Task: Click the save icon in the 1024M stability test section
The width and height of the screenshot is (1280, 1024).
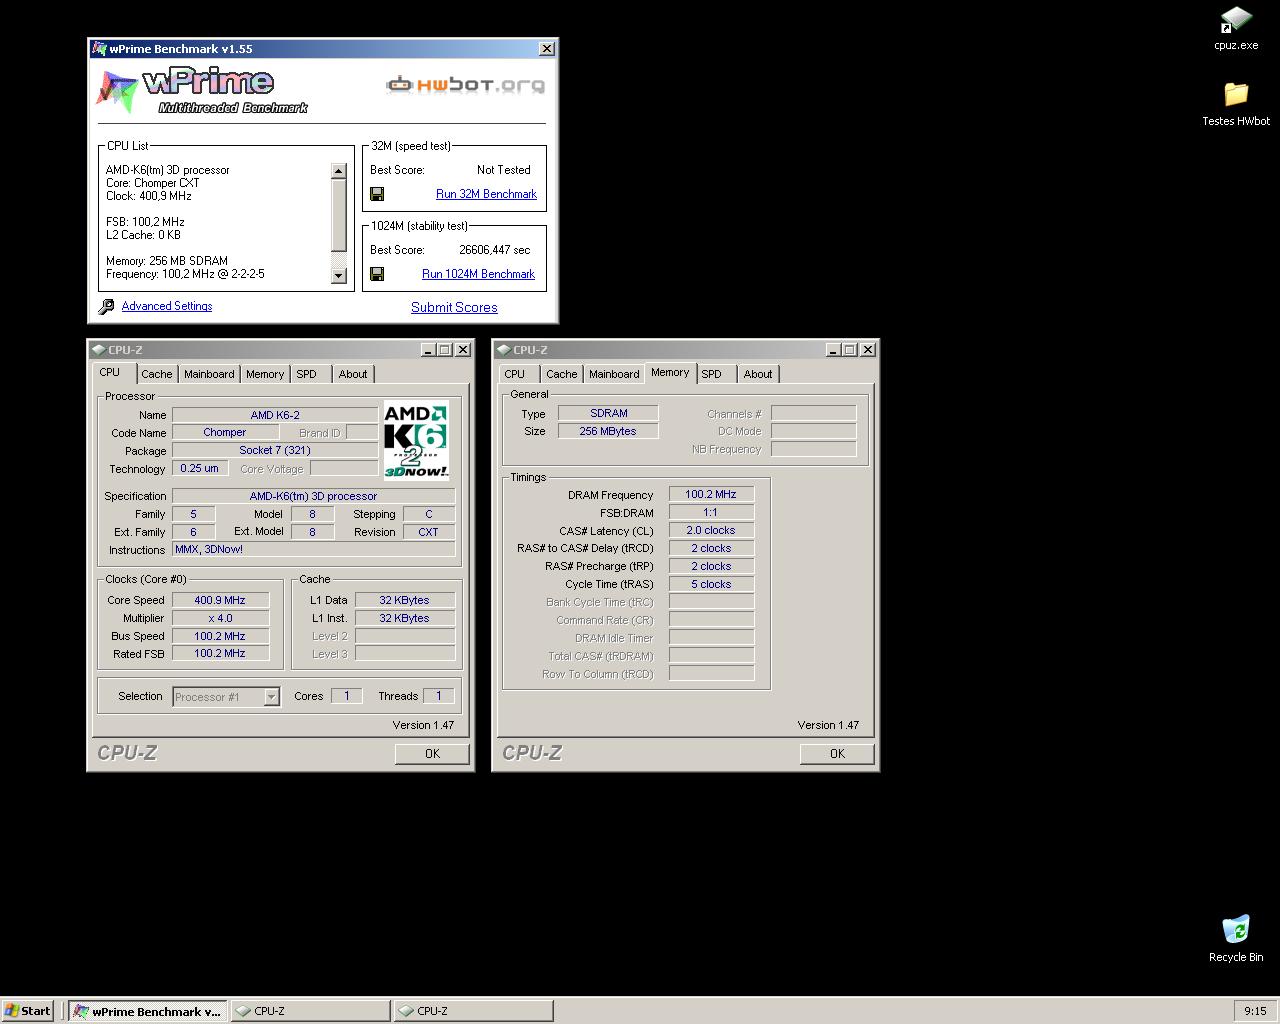Action: pyautogui.click(x=377, y=274)
